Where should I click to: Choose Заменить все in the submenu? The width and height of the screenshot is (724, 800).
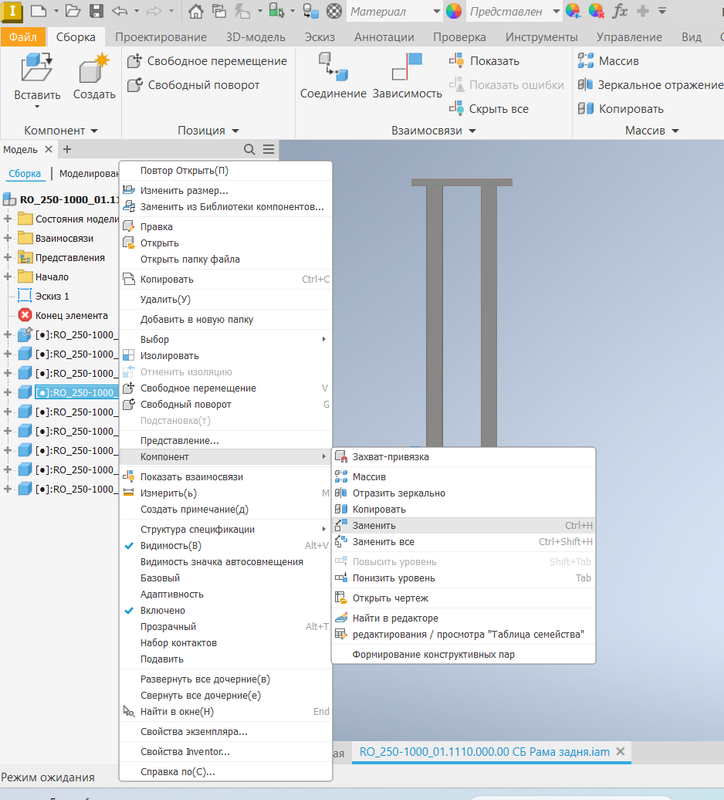(x=463, y=542)
